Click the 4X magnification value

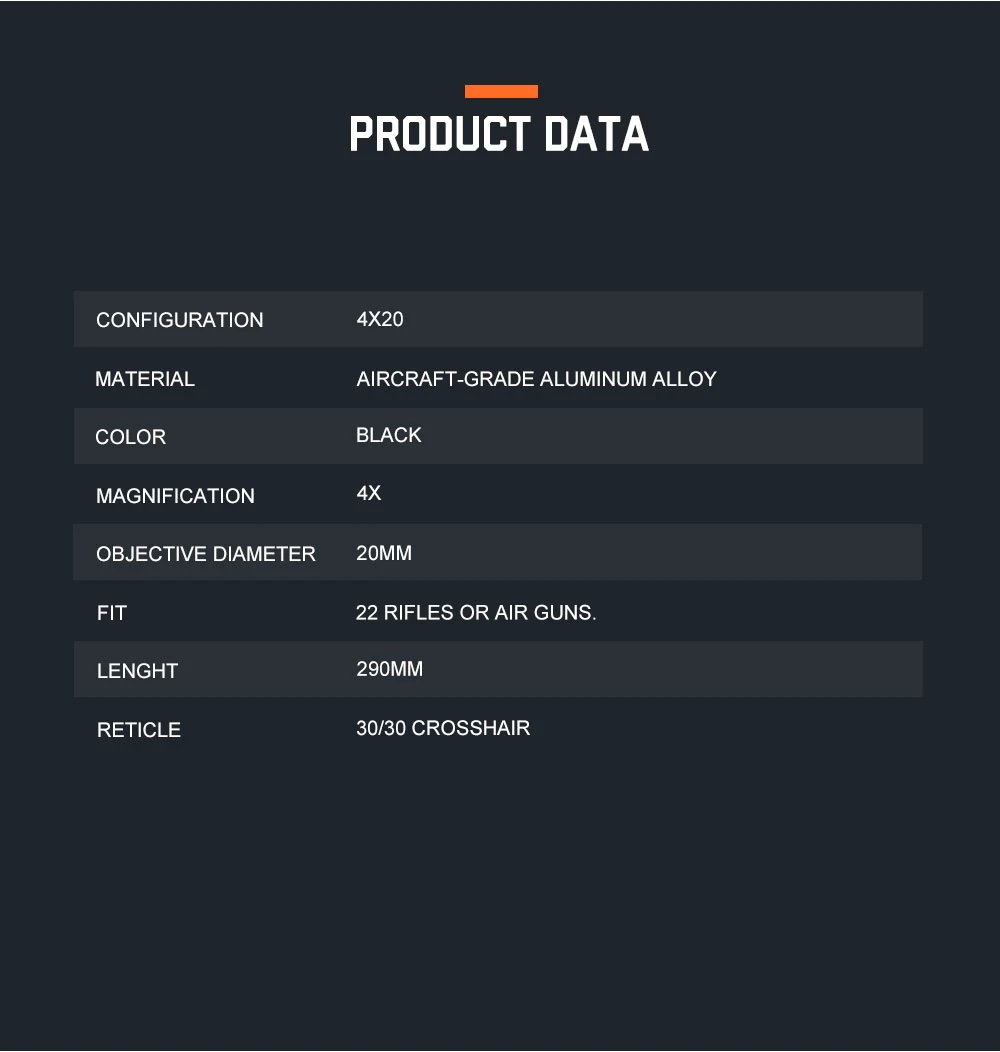coord(369,493)
